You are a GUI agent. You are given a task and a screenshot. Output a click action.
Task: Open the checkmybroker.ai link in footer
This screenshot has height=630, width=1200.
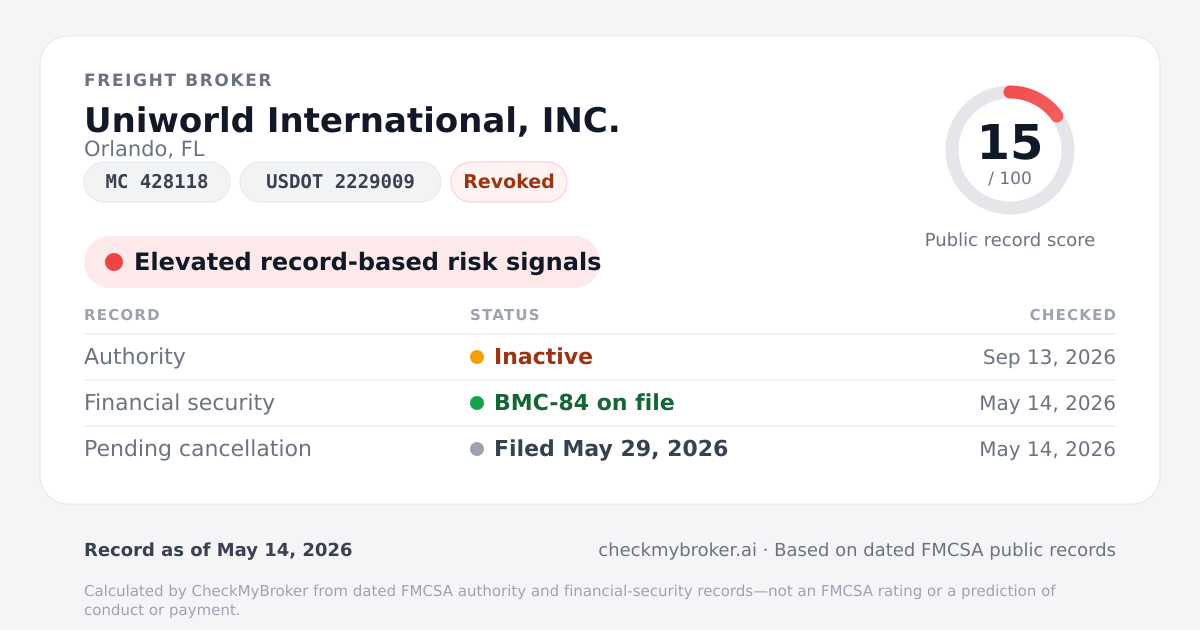pos(677,550)
